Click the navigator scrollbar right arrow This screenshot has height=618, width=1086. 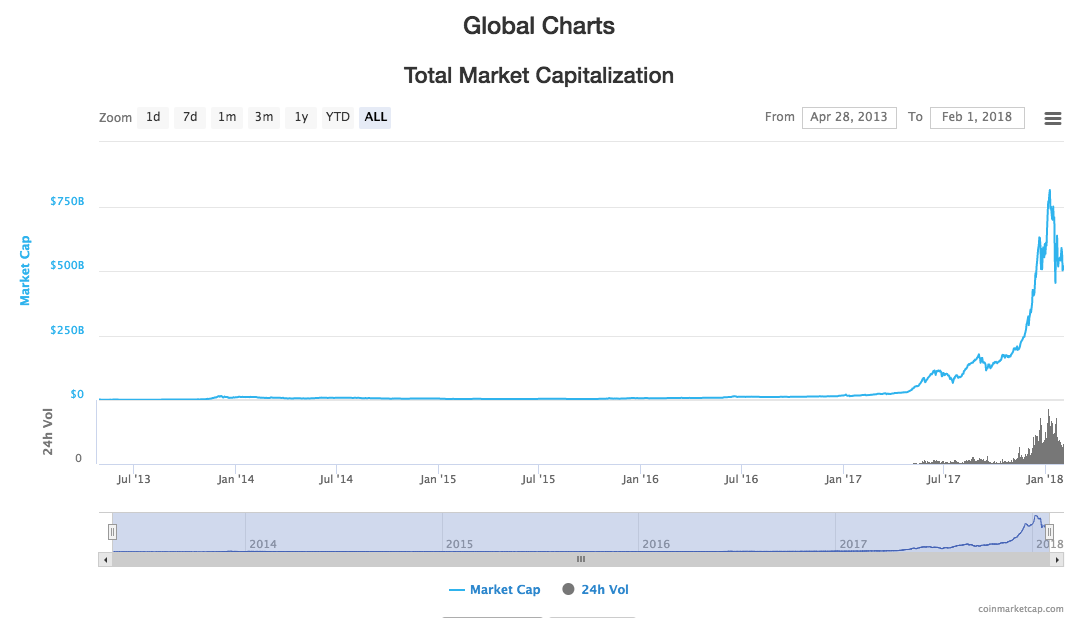1057,560
